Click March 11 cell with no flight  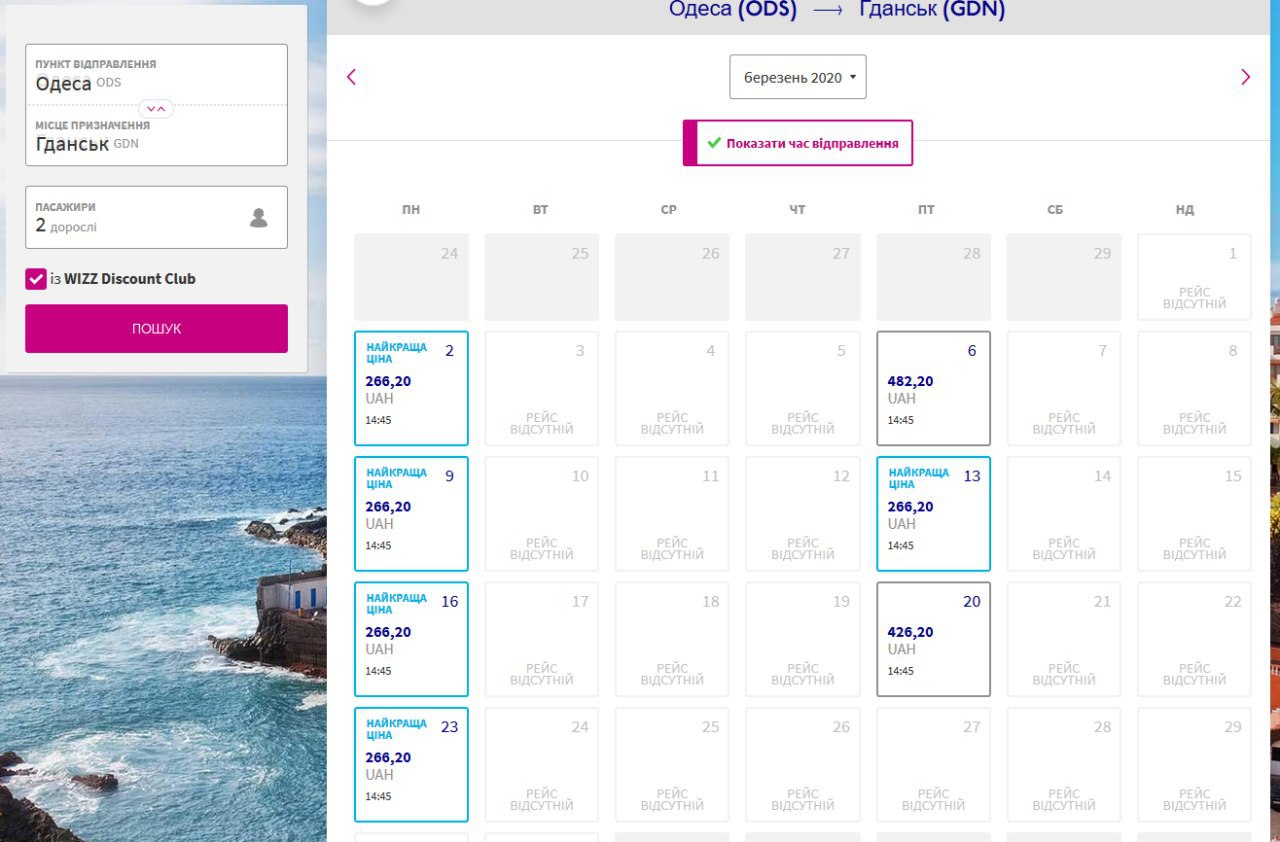coord(672,514)
